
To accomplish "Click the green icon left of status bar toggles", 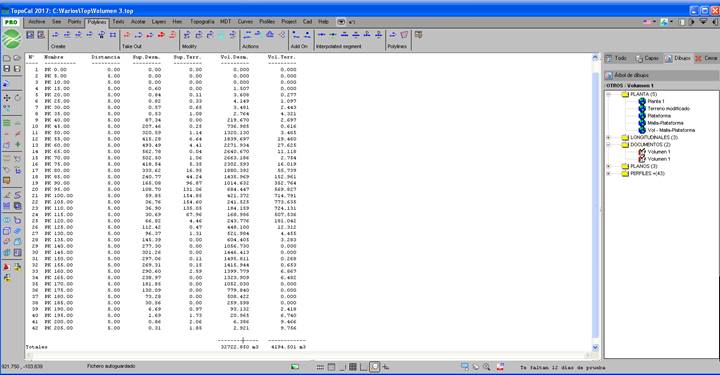I will click(295, 367).
